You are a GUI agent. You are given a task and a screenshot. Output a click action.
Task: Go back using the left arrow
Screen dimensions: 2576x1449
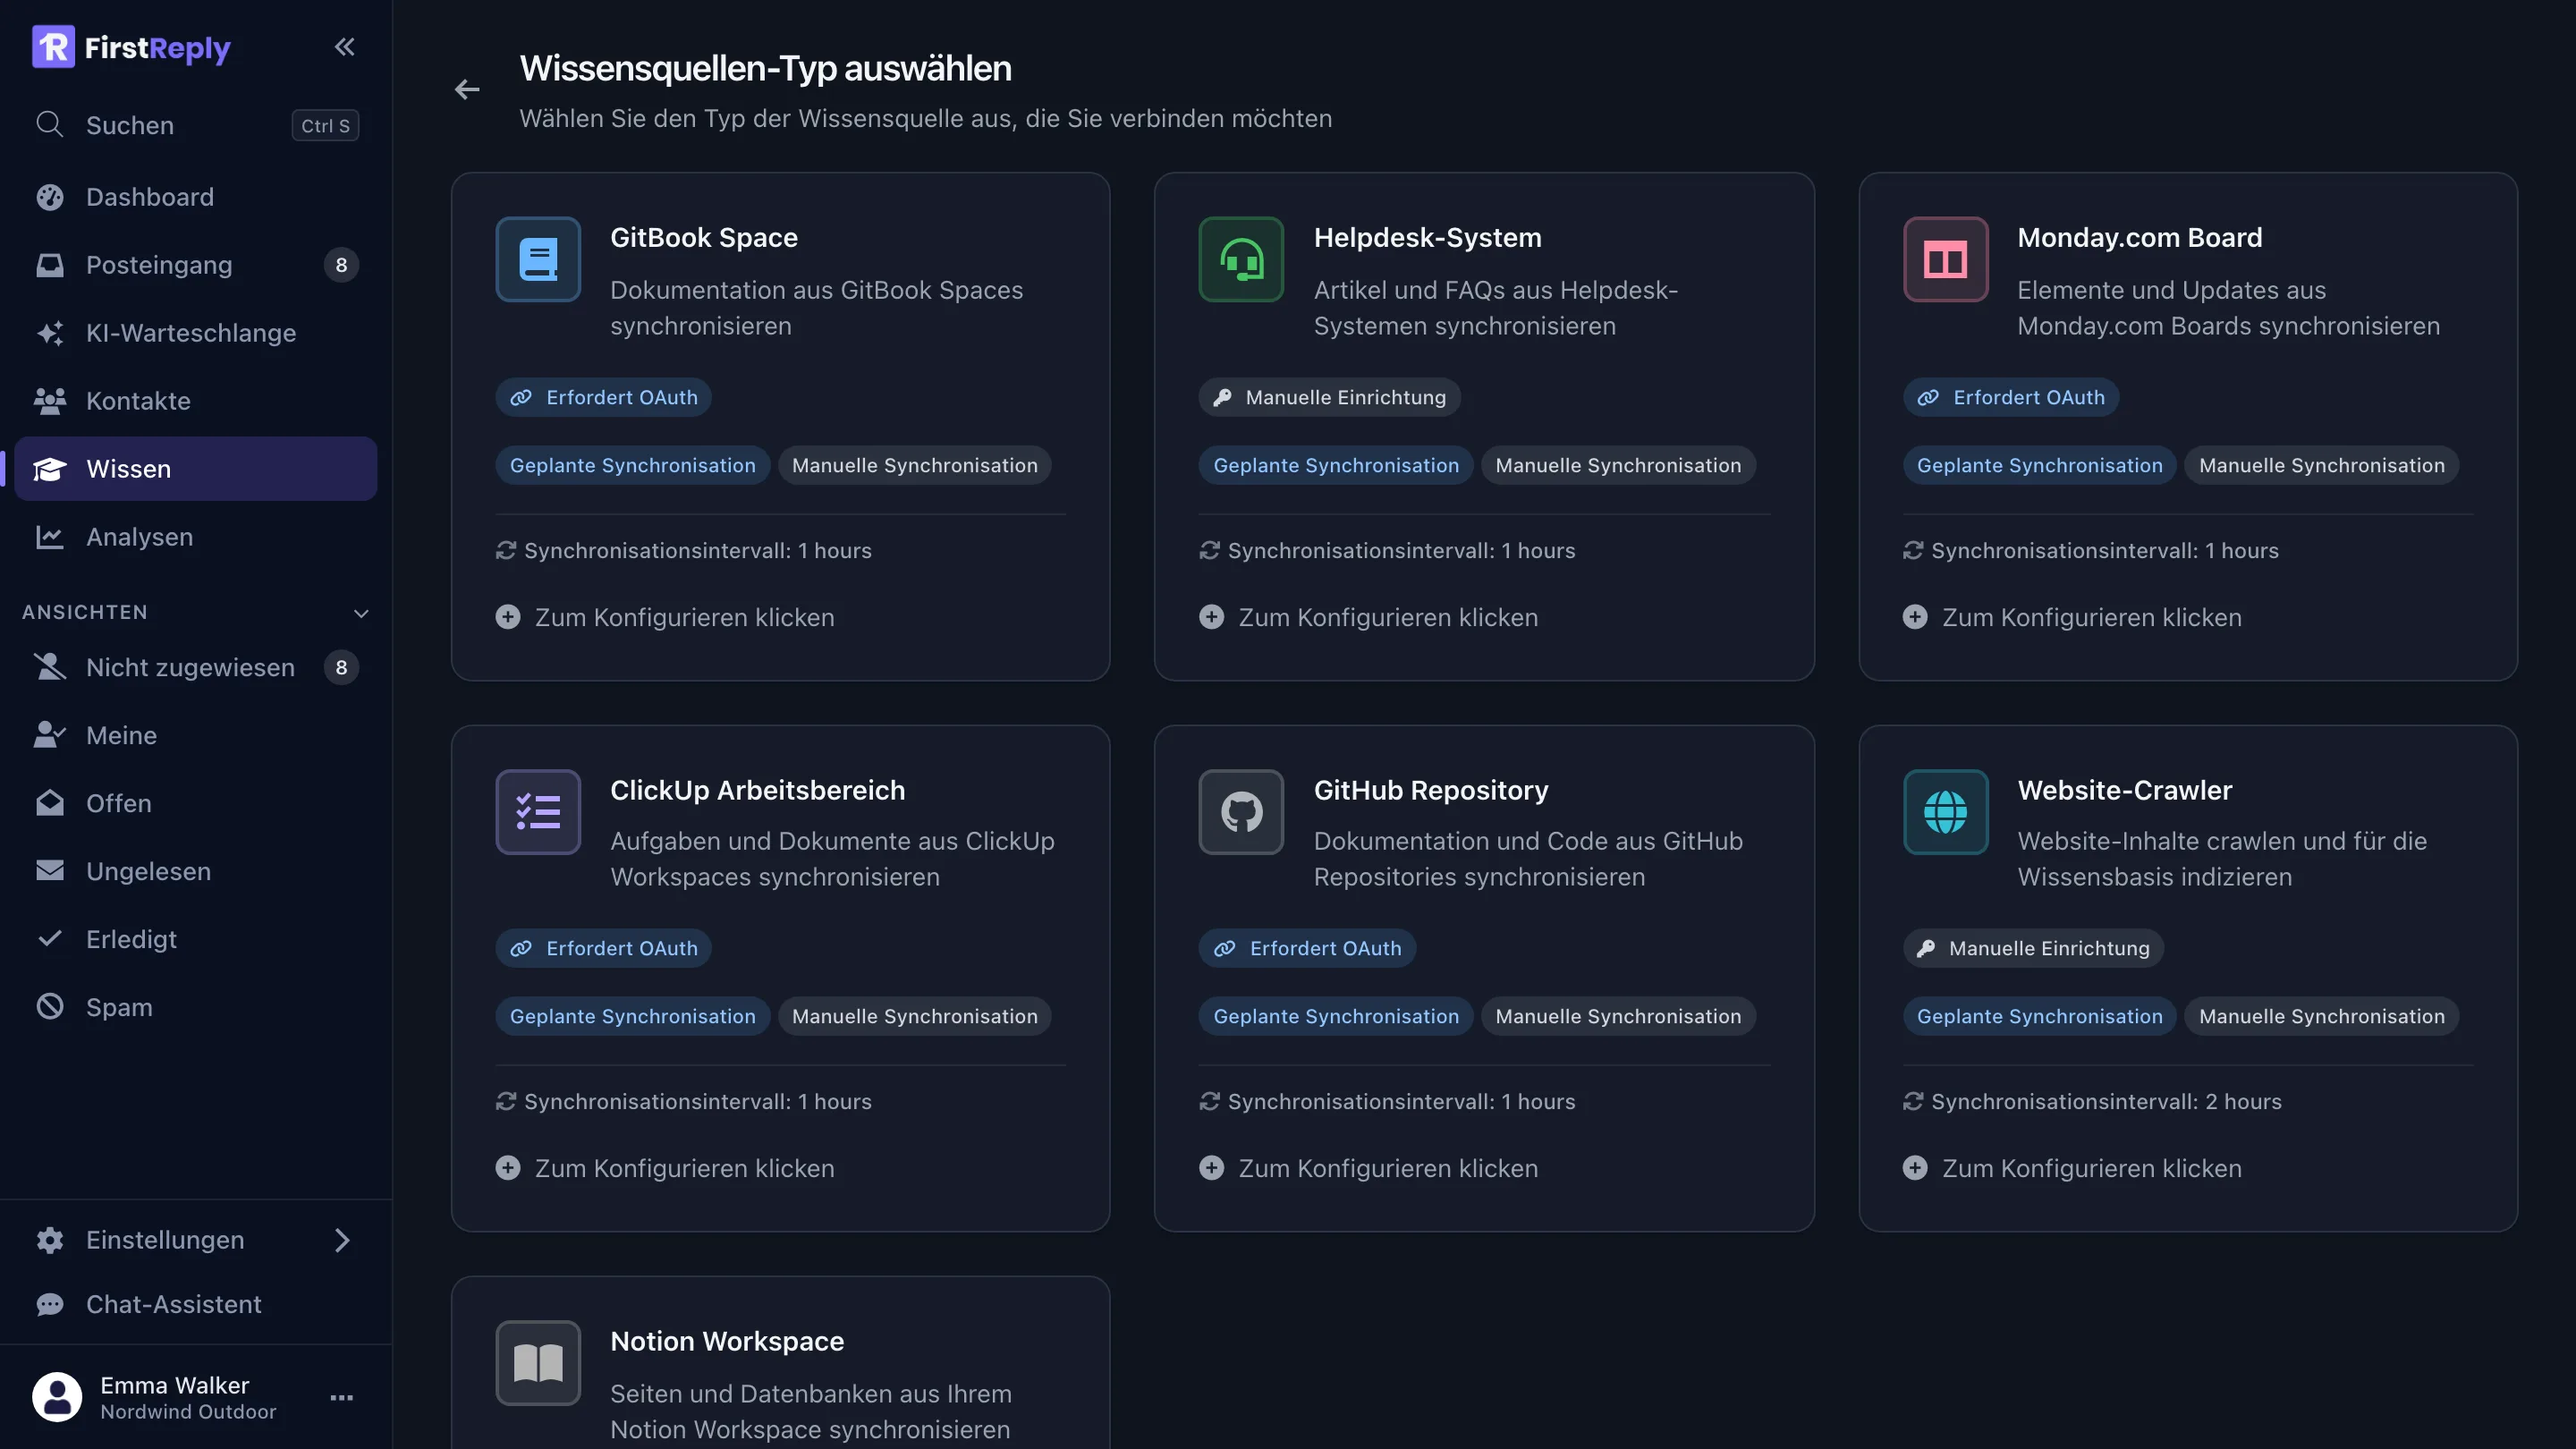click(467, 90)
